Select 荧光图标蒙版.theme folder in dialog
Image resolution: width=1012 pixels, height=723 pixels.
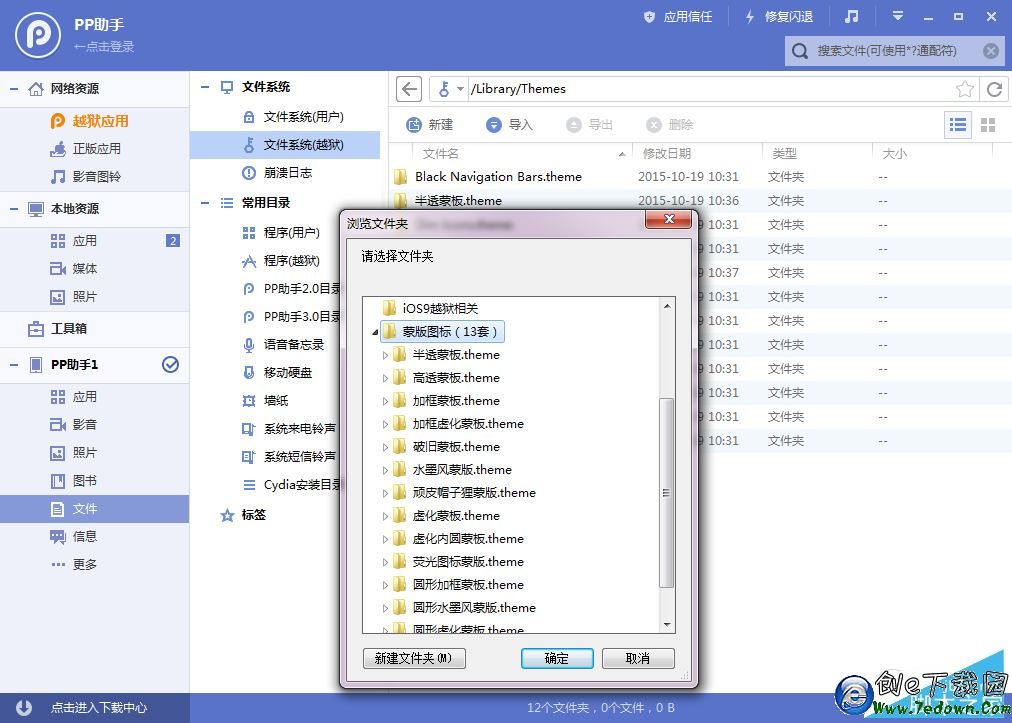point(458,562)
